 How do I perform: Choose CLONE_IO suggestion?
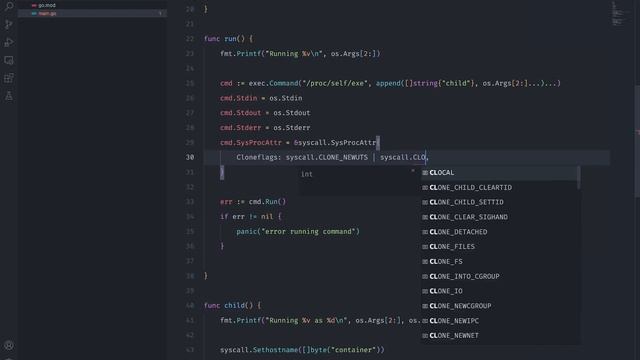pos(499,291)
